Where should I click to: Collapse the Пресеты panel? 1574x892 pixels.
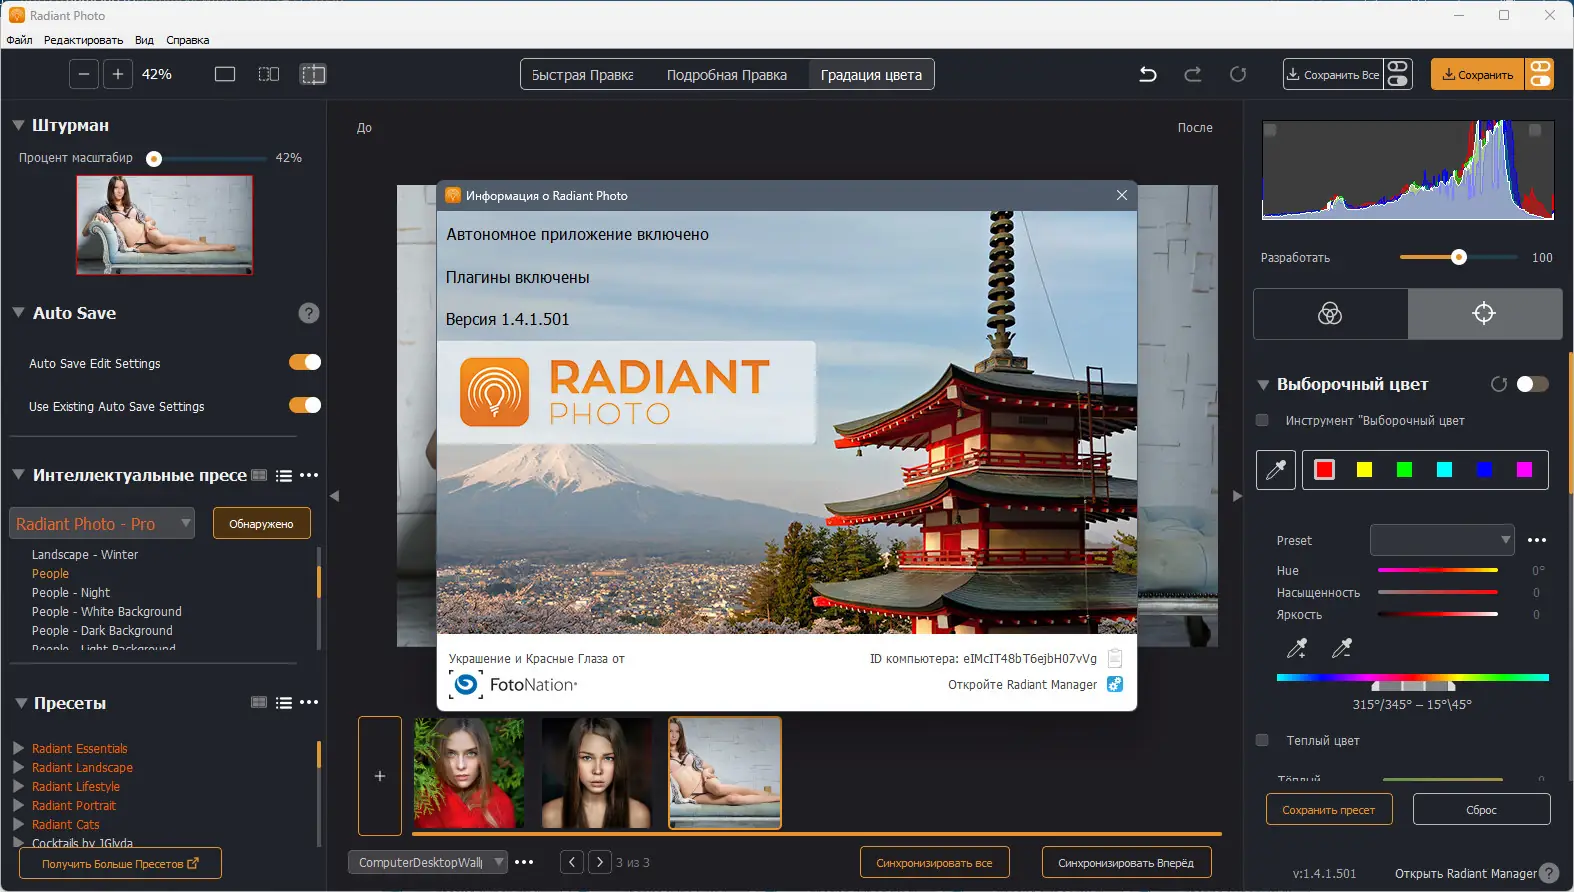coord(20,703)
